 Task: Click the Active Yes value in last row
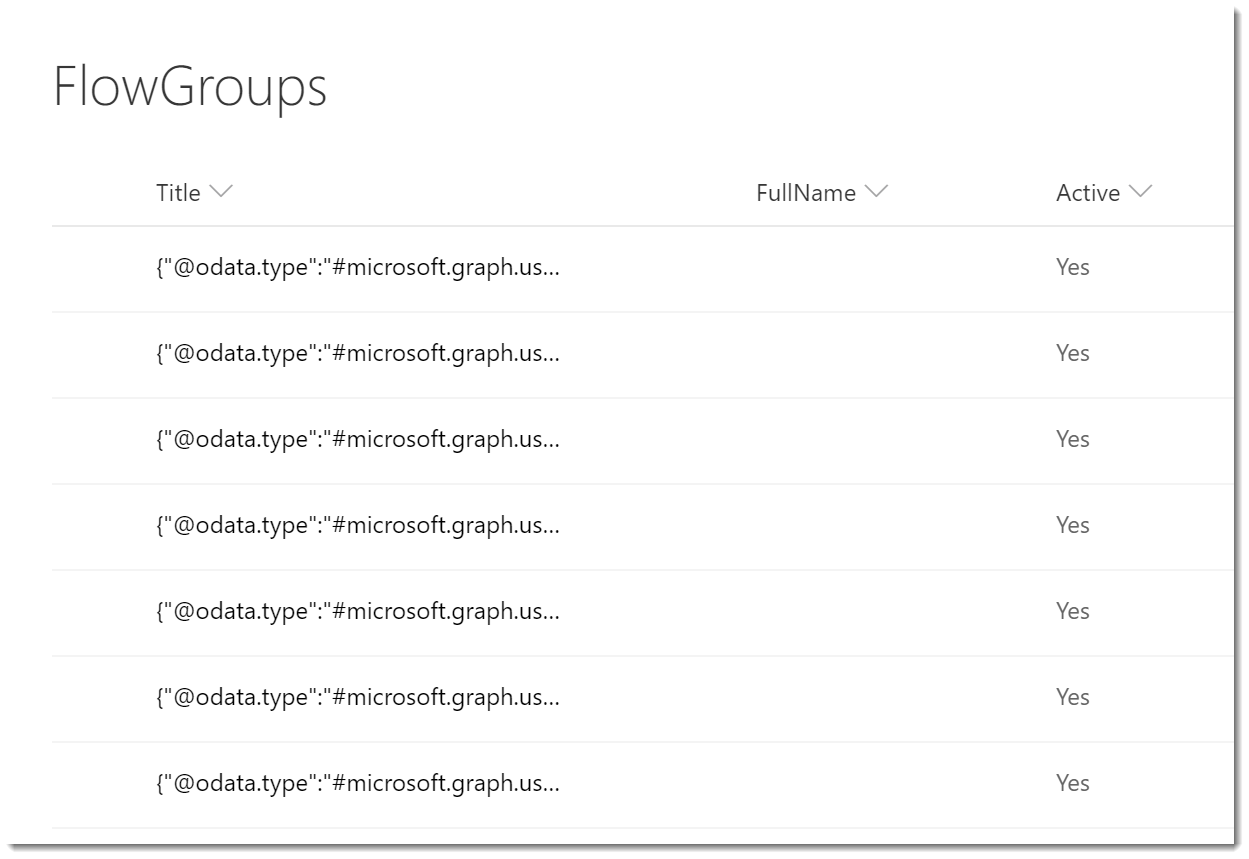1073,783
